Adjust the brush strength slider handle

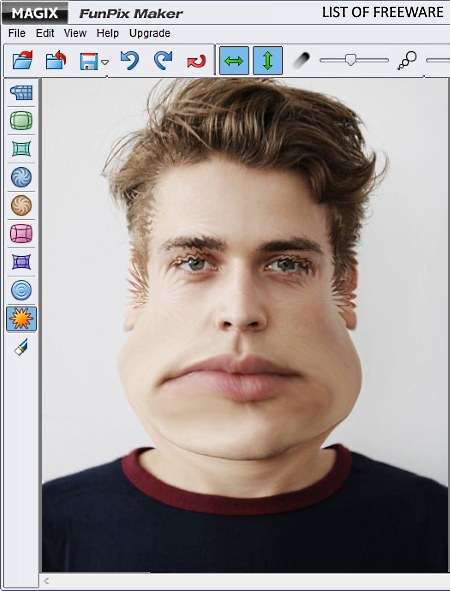[351, 60]
